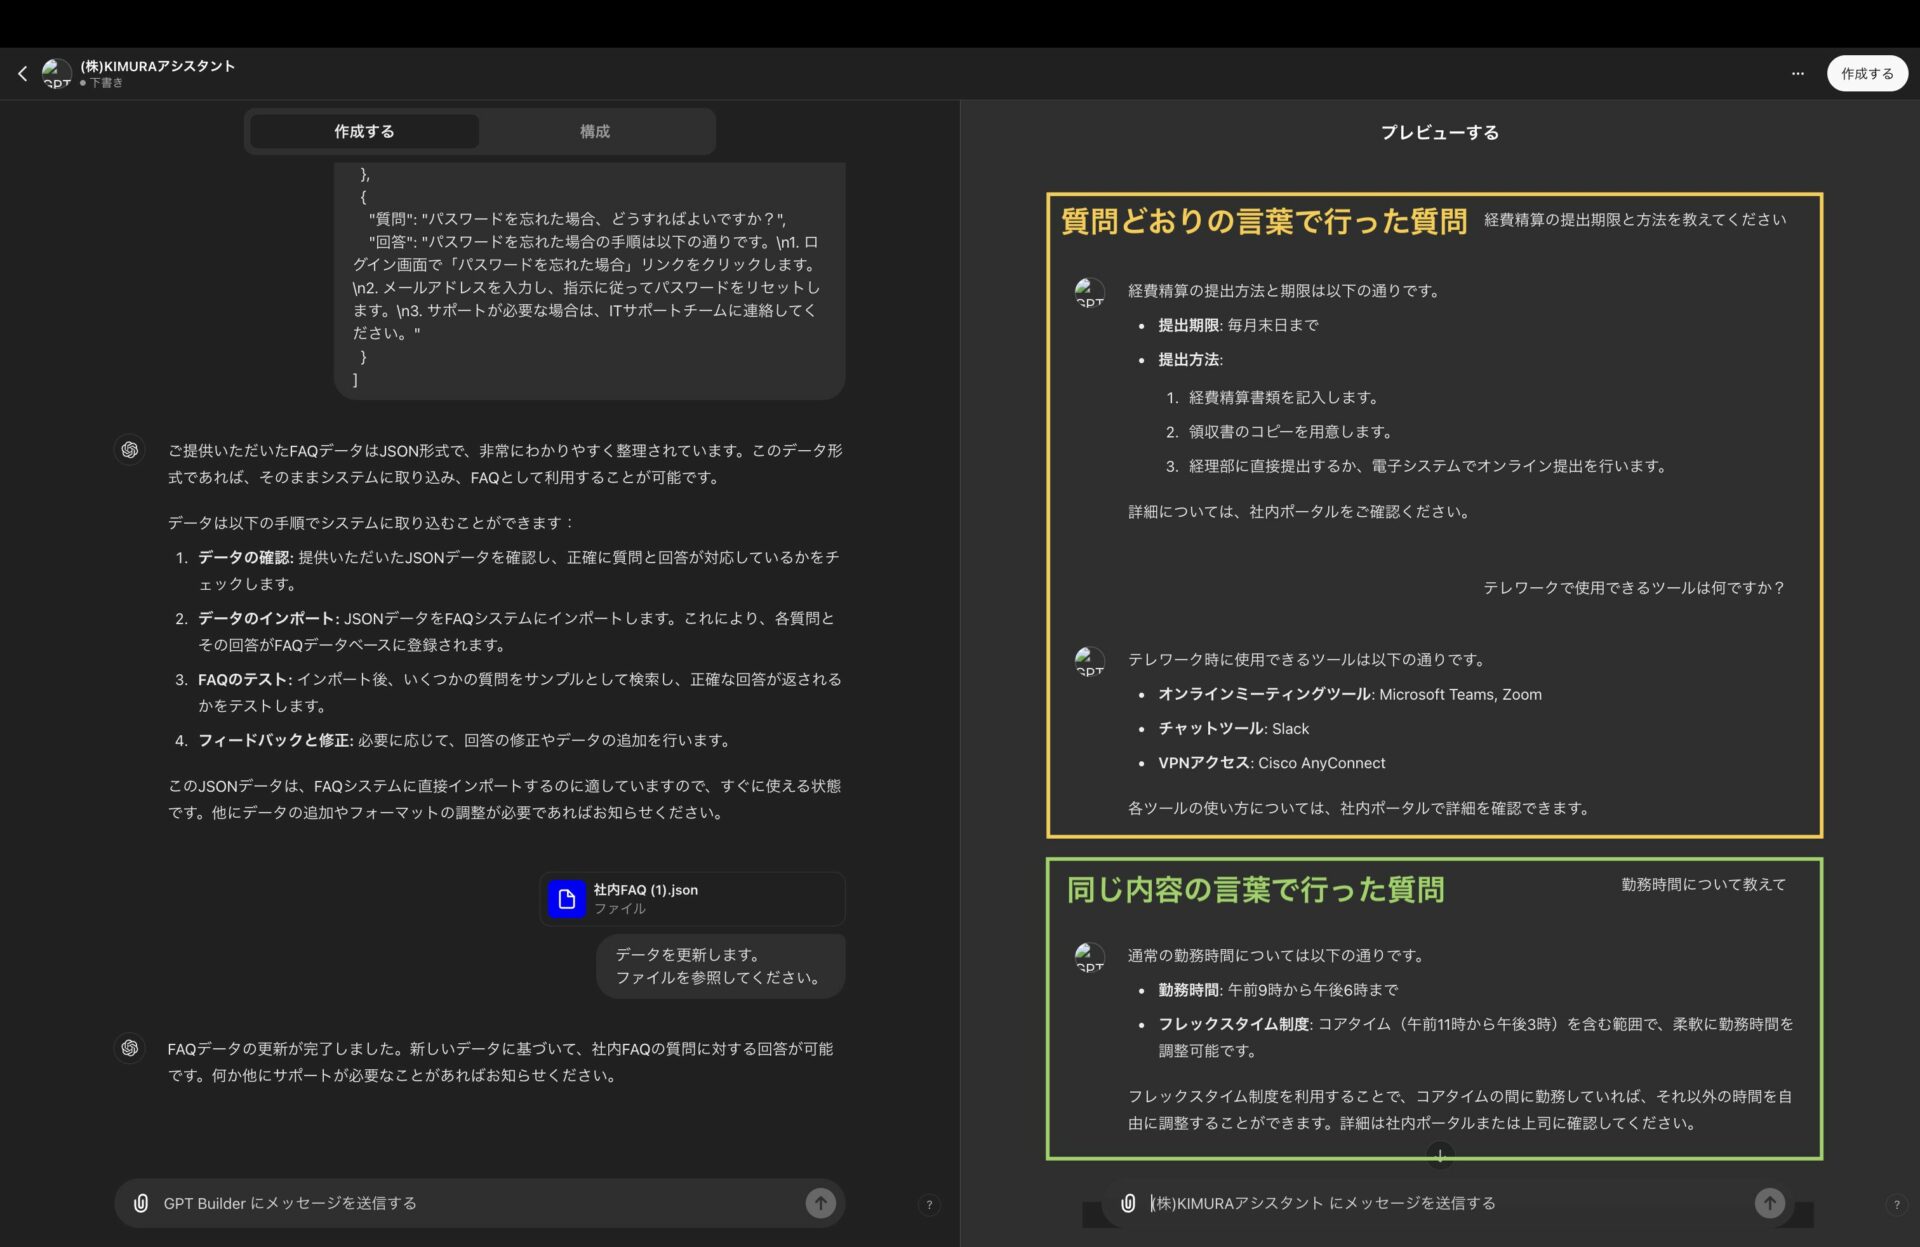Click the bullet チャットツール: Slack
The width and height of the screenshot is (1920, 1247).
pyautogui.click(x=1233, y=728)
